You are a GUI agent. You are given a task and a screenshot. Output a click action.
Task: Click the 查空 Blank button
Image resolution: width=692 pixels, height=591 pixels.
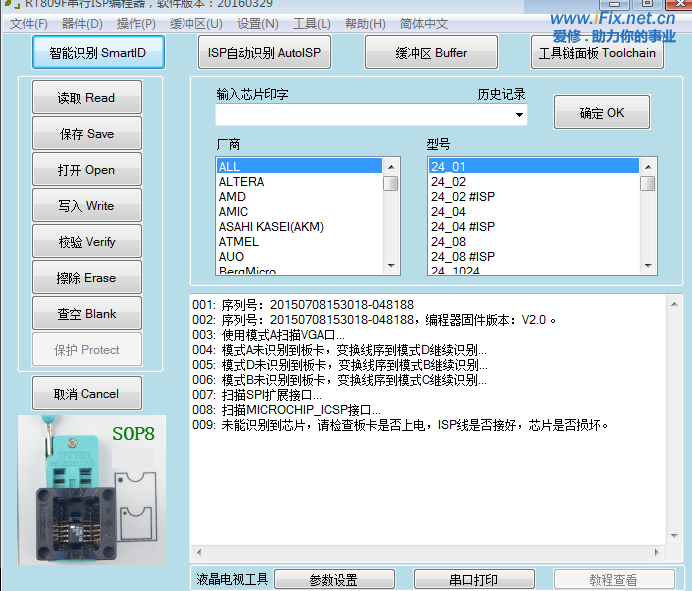[x=87, y=313]
